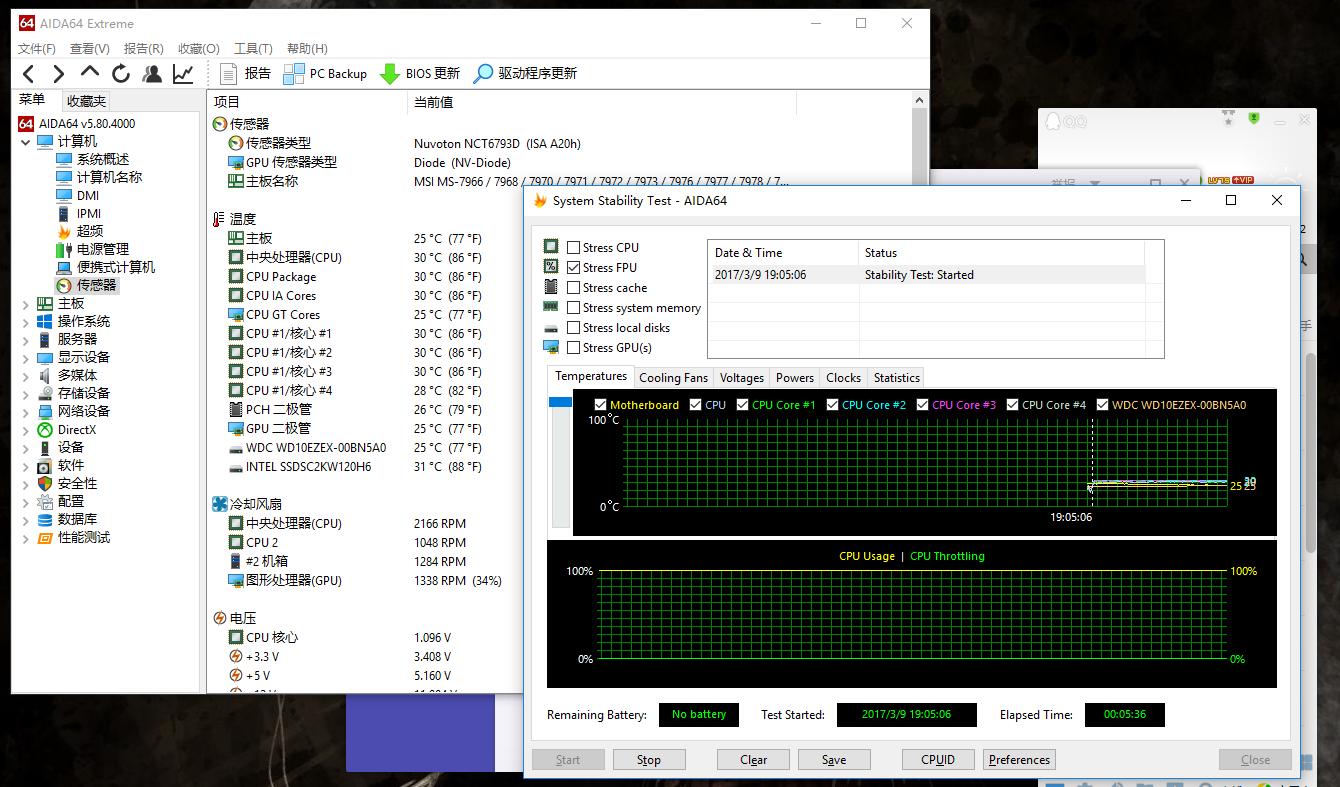Open the CPUID button
The width and height of the screenshot is (1340, 787).
[938, 760]
